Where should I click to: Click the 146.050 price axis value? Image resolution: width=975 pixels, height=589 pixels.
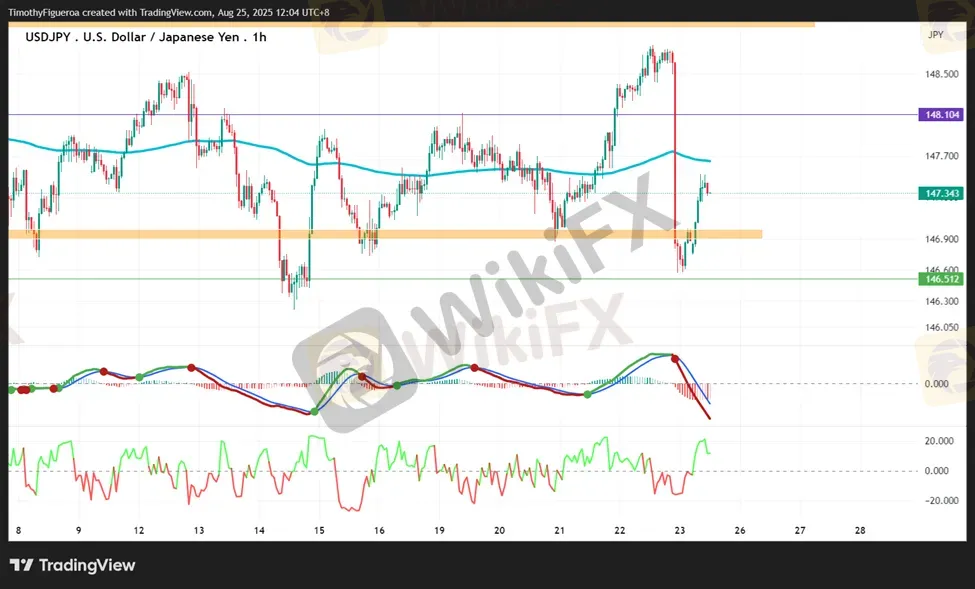[941, 327]
